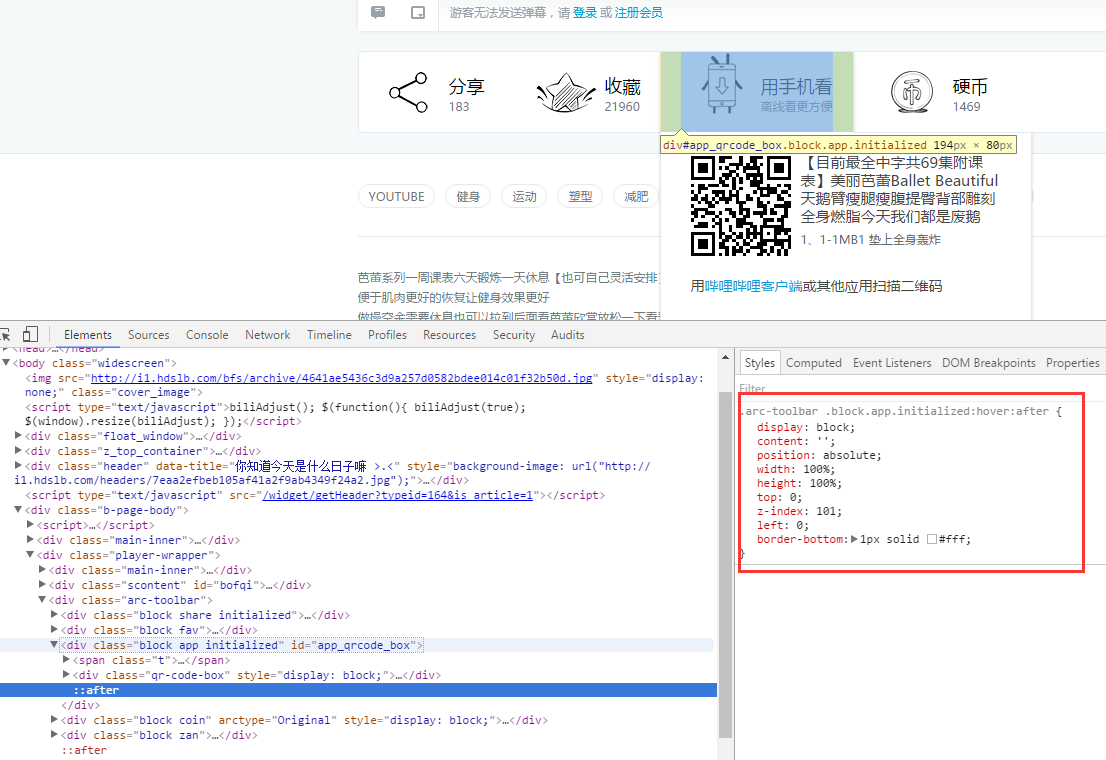Collapse the div class arc-toolbar node
Image resolution: width=1106 pixels, height=760 pixels.
point(42,600)
